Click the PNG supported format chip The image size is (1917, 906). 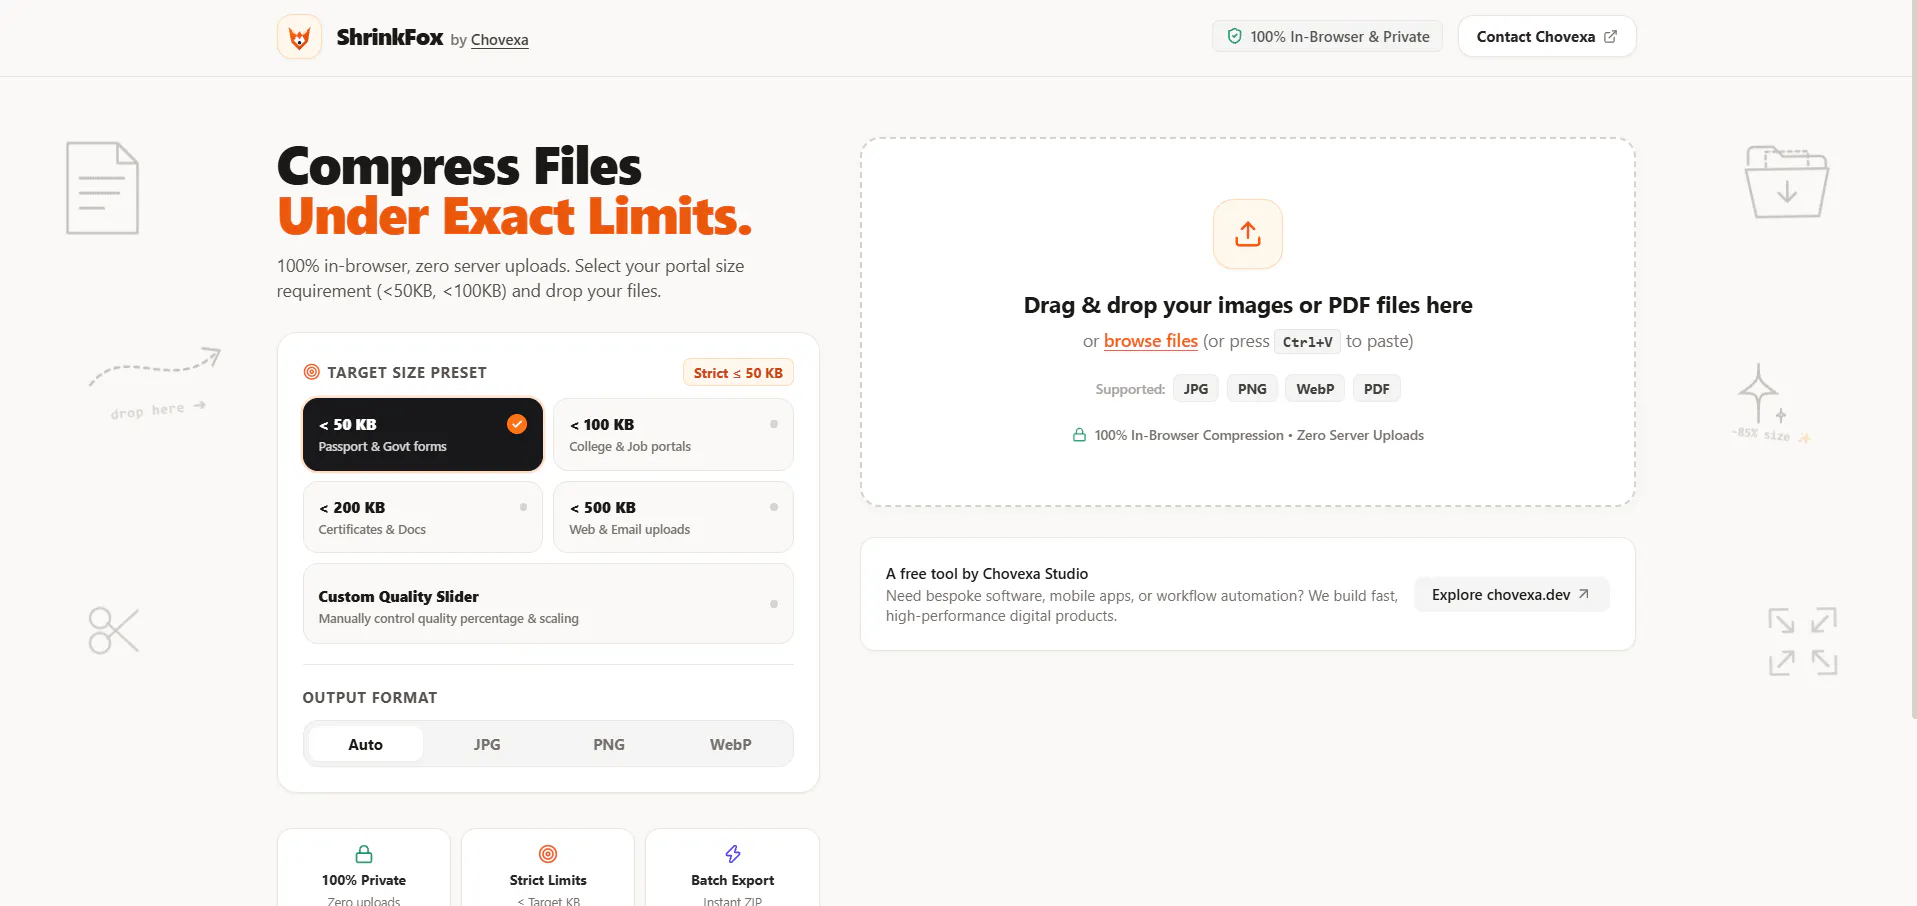tap(1252, 389)
